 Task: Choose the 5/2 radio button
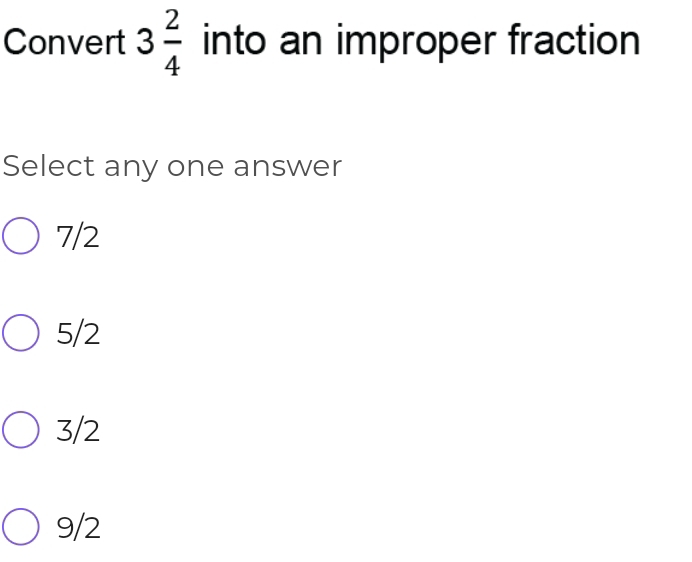20,334
